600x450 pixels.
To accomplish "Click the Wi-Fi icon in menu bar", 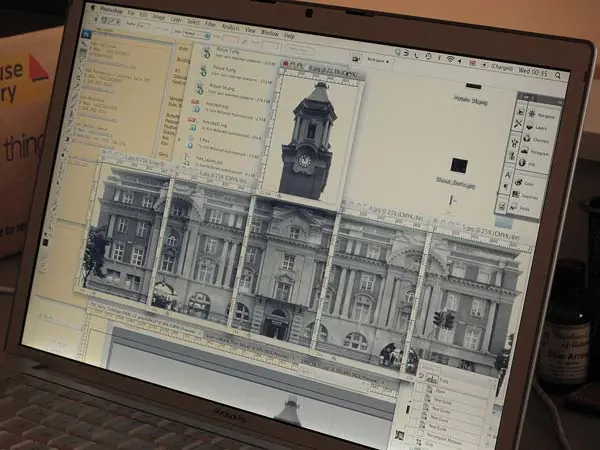I will click(451, 60).
